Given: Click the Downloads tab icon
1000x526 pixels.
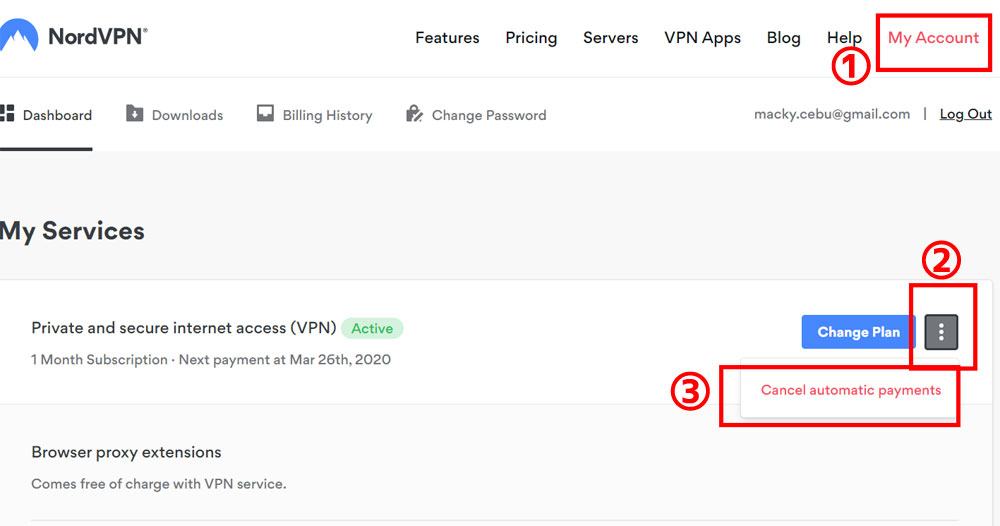Looking at the screenshot, I should 135,114.
